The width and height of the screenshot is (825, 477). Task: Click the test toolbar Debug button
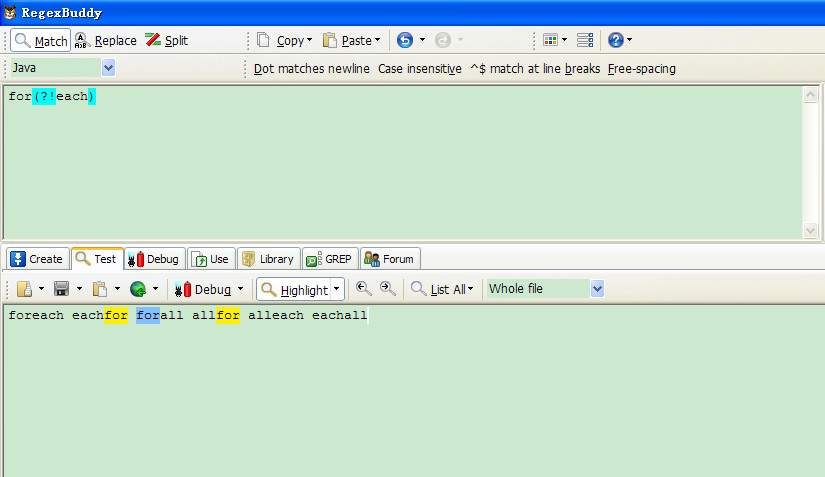[203, 289]
